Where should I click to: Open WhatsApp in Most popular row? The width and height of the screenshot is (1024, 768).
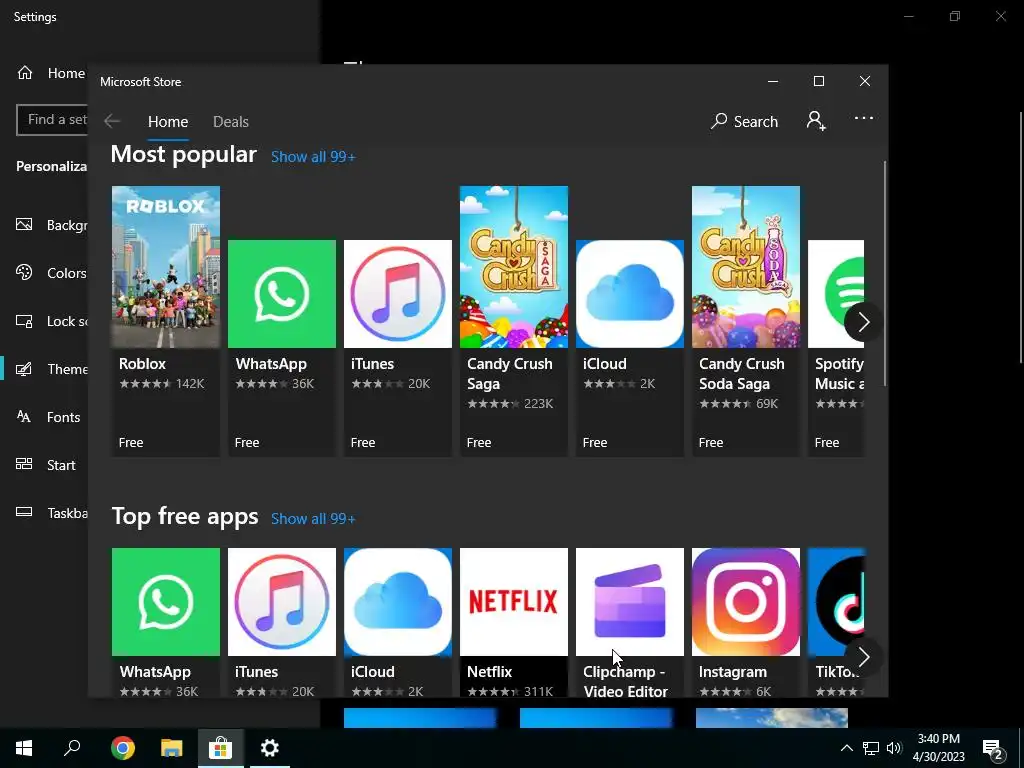[x=281, y=347]
